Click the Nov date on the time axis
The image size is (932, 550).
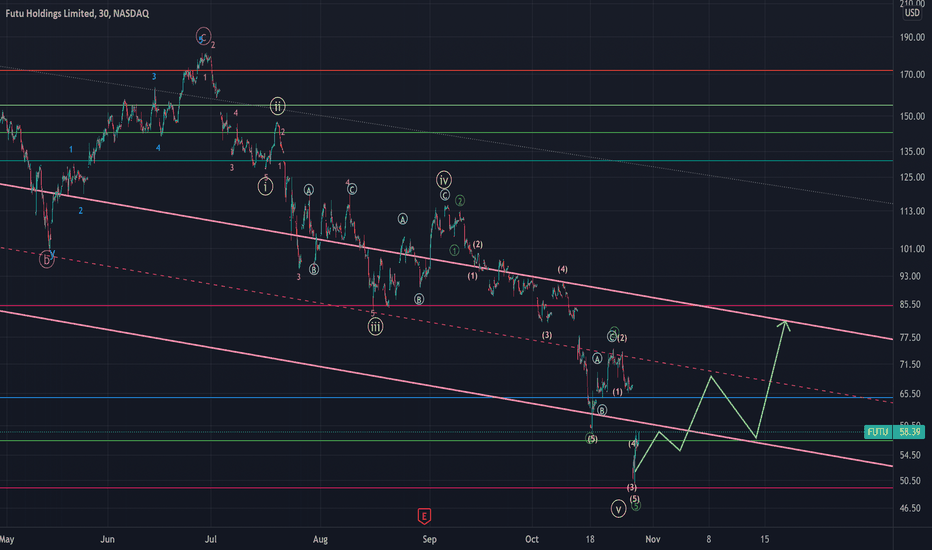tap(653, 539)
